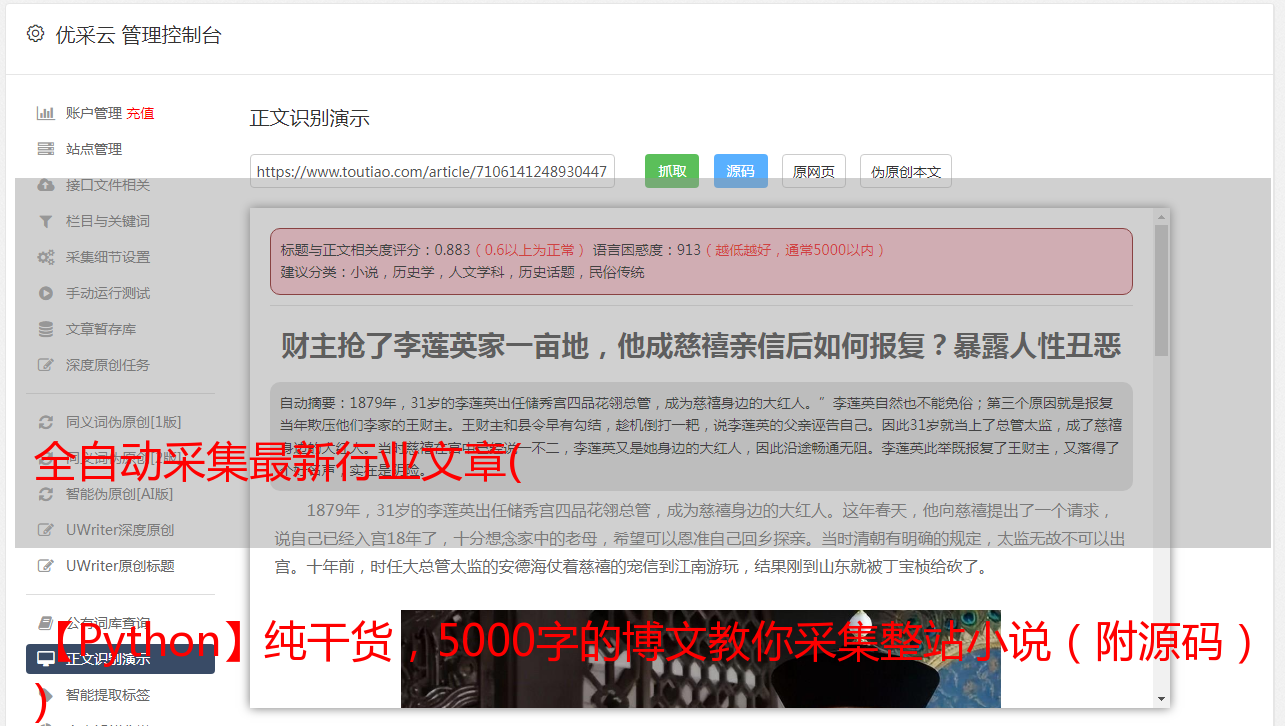Open UWriter原创标题 menu item

pos(120,566)
